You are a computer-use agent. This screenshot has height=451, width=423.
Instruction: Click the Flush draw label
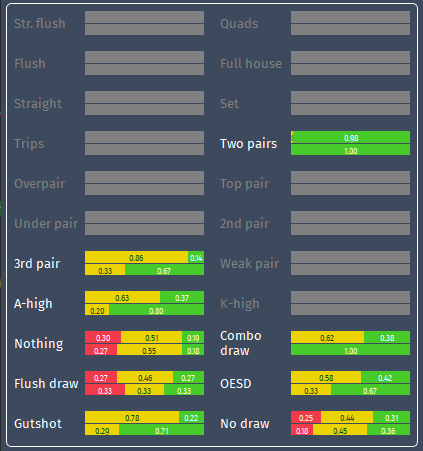[x=46, y=383]
